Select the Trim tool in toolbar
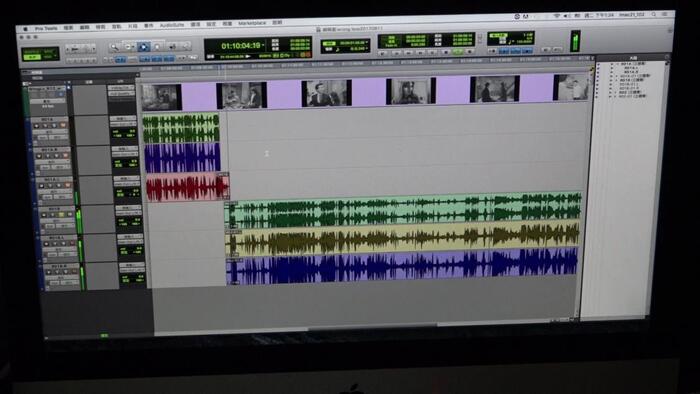Image resolution: width=700 pixels, height=394 pixels. [x=129, y=47]
